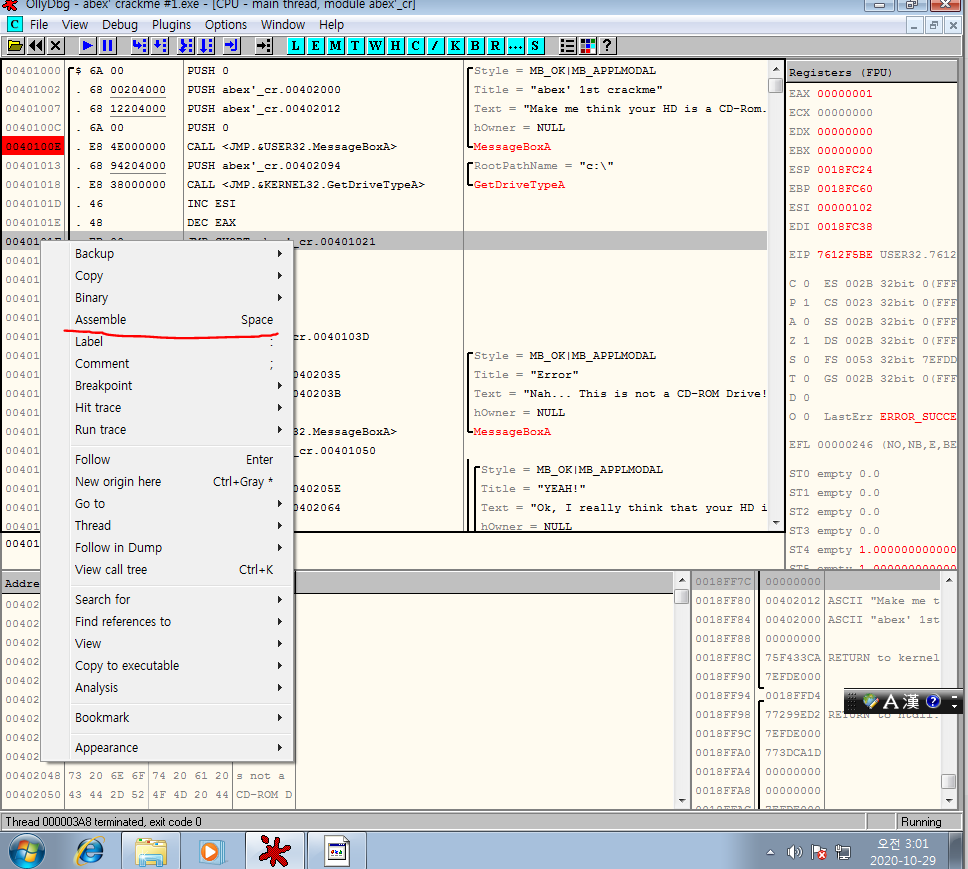Open Patches window with slash button

pos(435,46)
